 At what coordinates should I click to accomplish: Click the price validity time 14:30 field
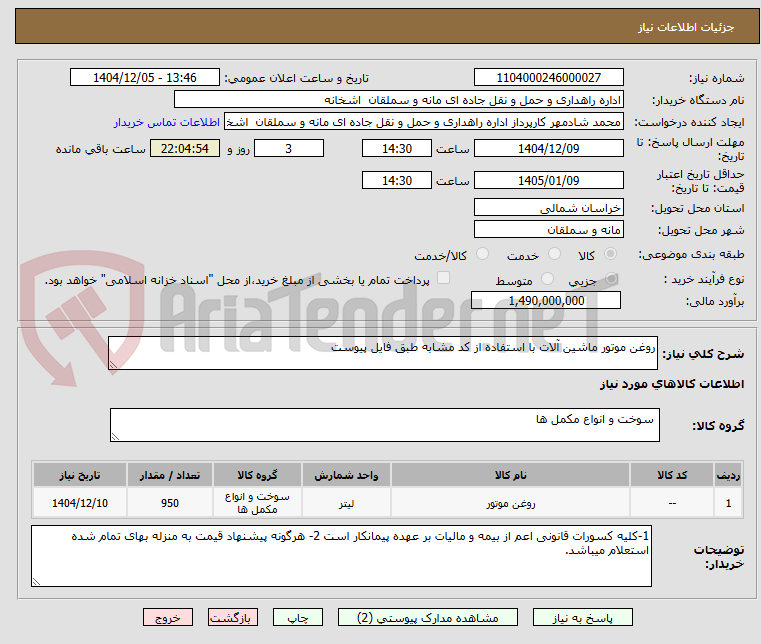[397, 181]
